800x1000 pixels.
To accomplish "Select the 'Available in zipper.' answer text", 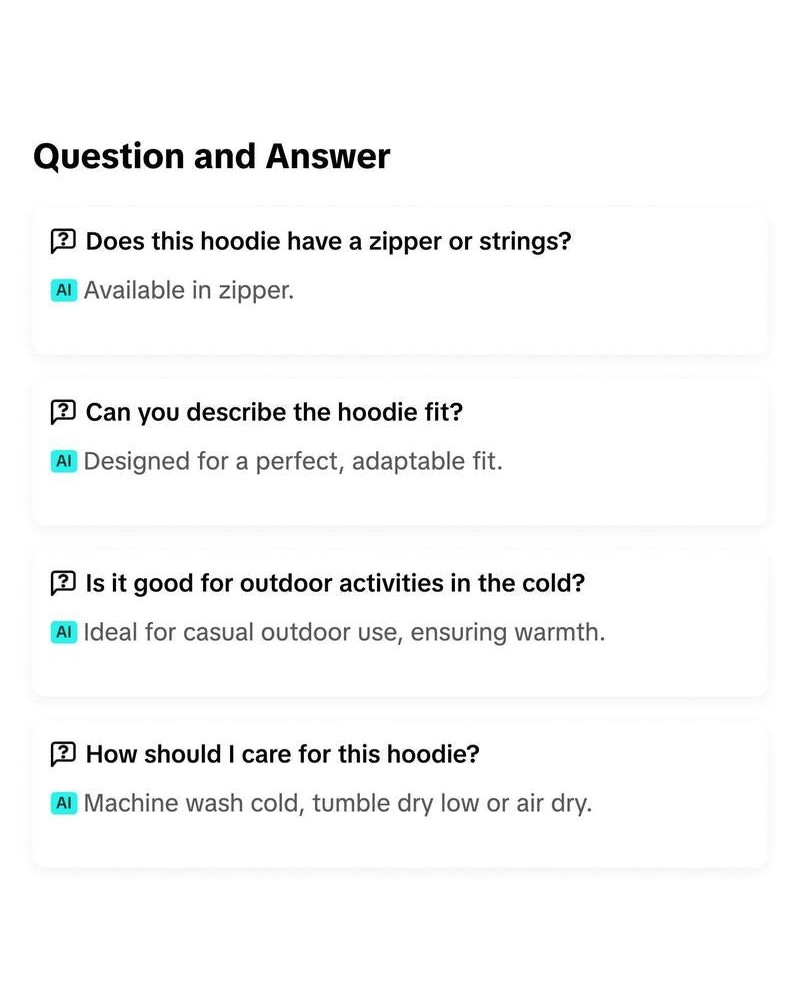I will point(189,291).
